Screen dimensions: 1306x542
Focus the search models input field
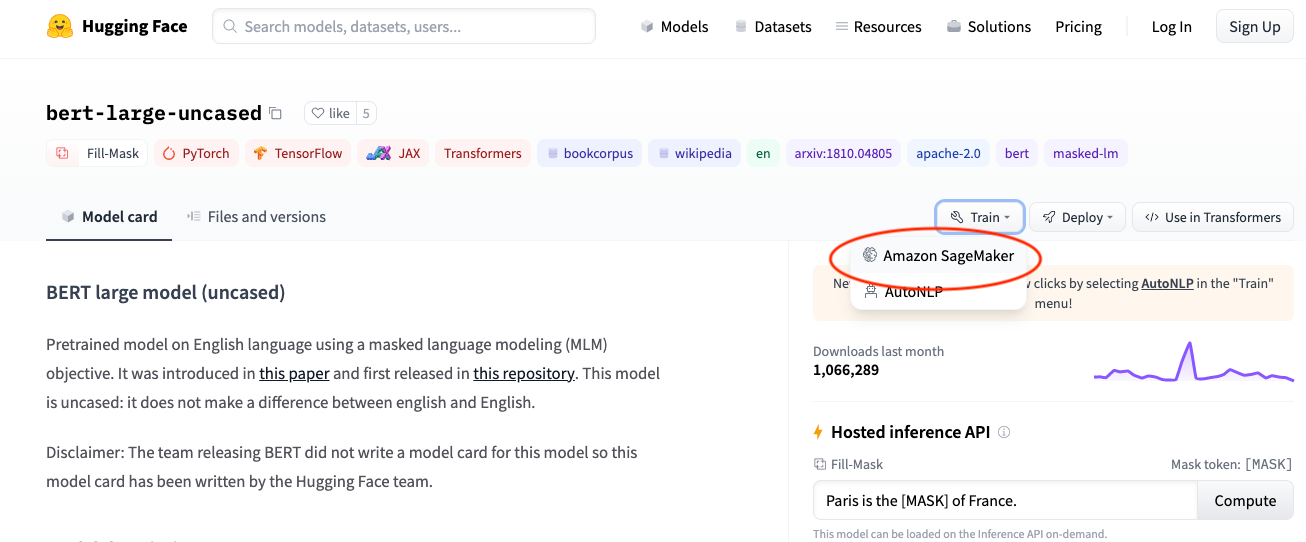[403, 27]
